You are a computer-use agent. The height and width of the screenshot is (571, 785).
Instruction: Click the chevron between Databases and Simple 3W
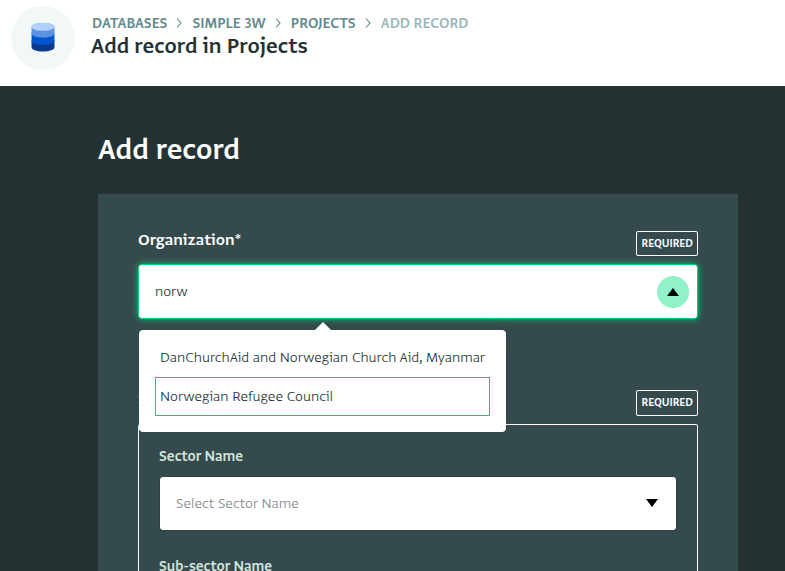[179, 23]
